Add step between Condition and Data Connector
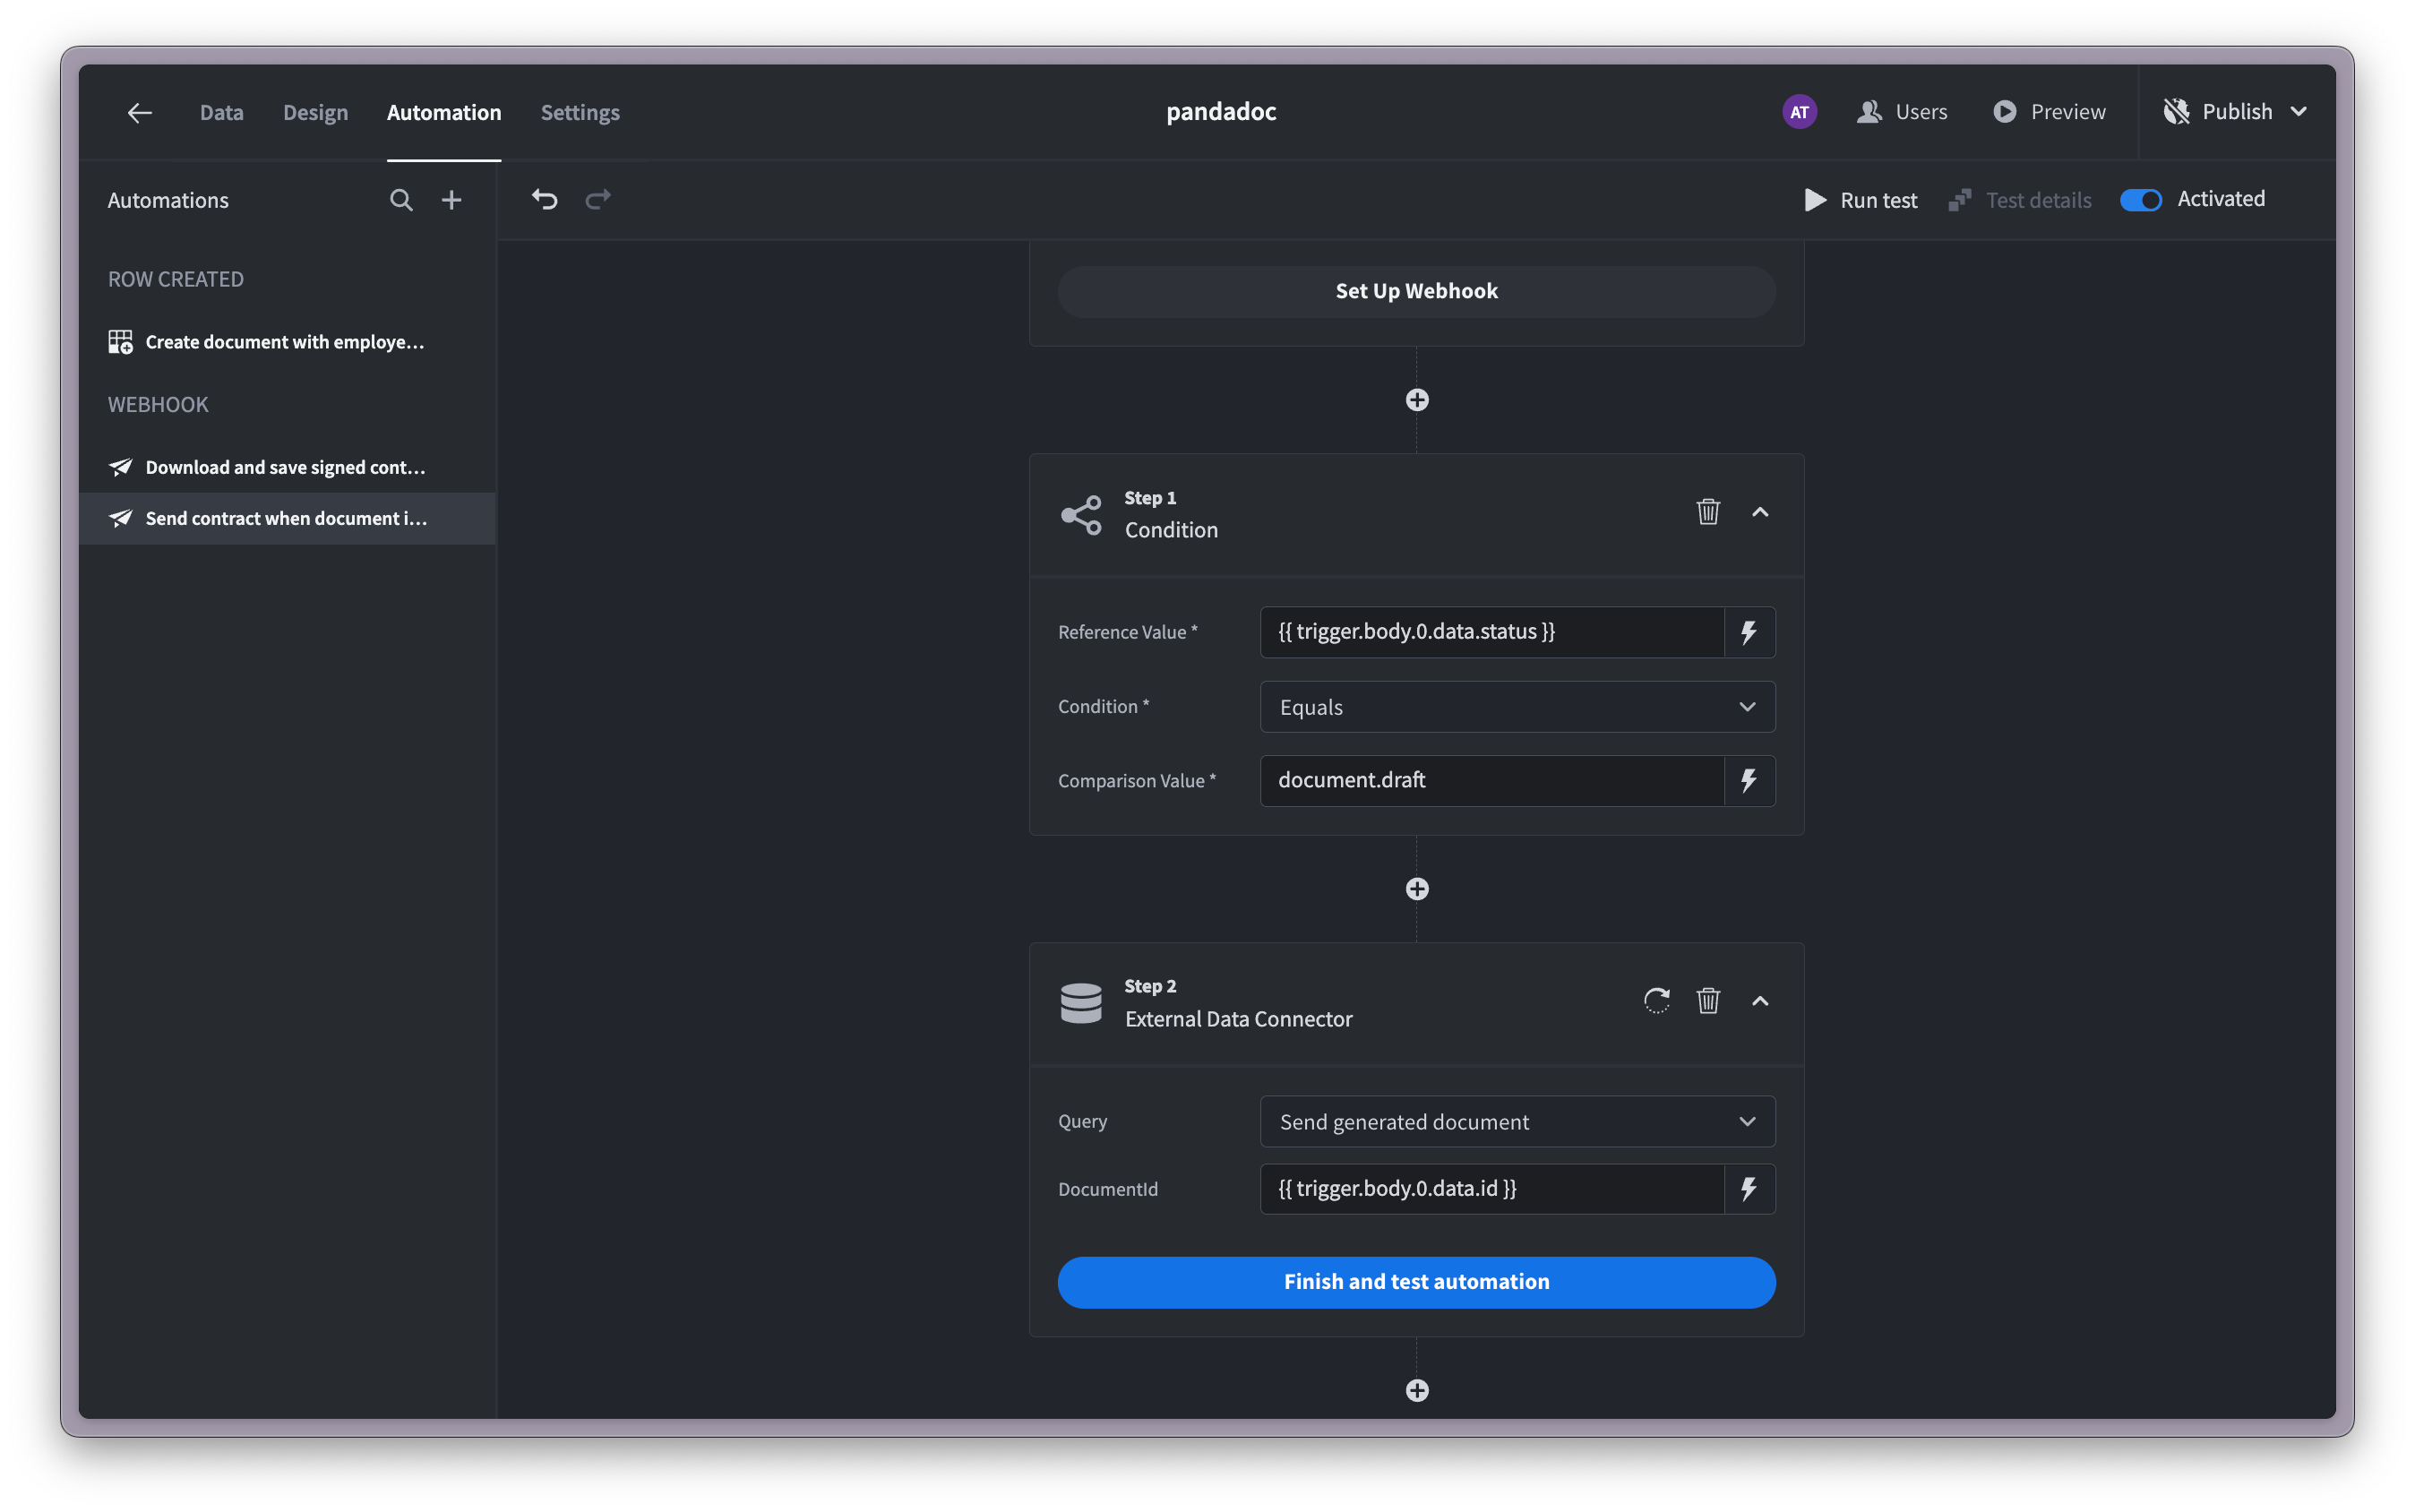The width and height of the screenshot is (2415, 1512). tap(1417, 889)
